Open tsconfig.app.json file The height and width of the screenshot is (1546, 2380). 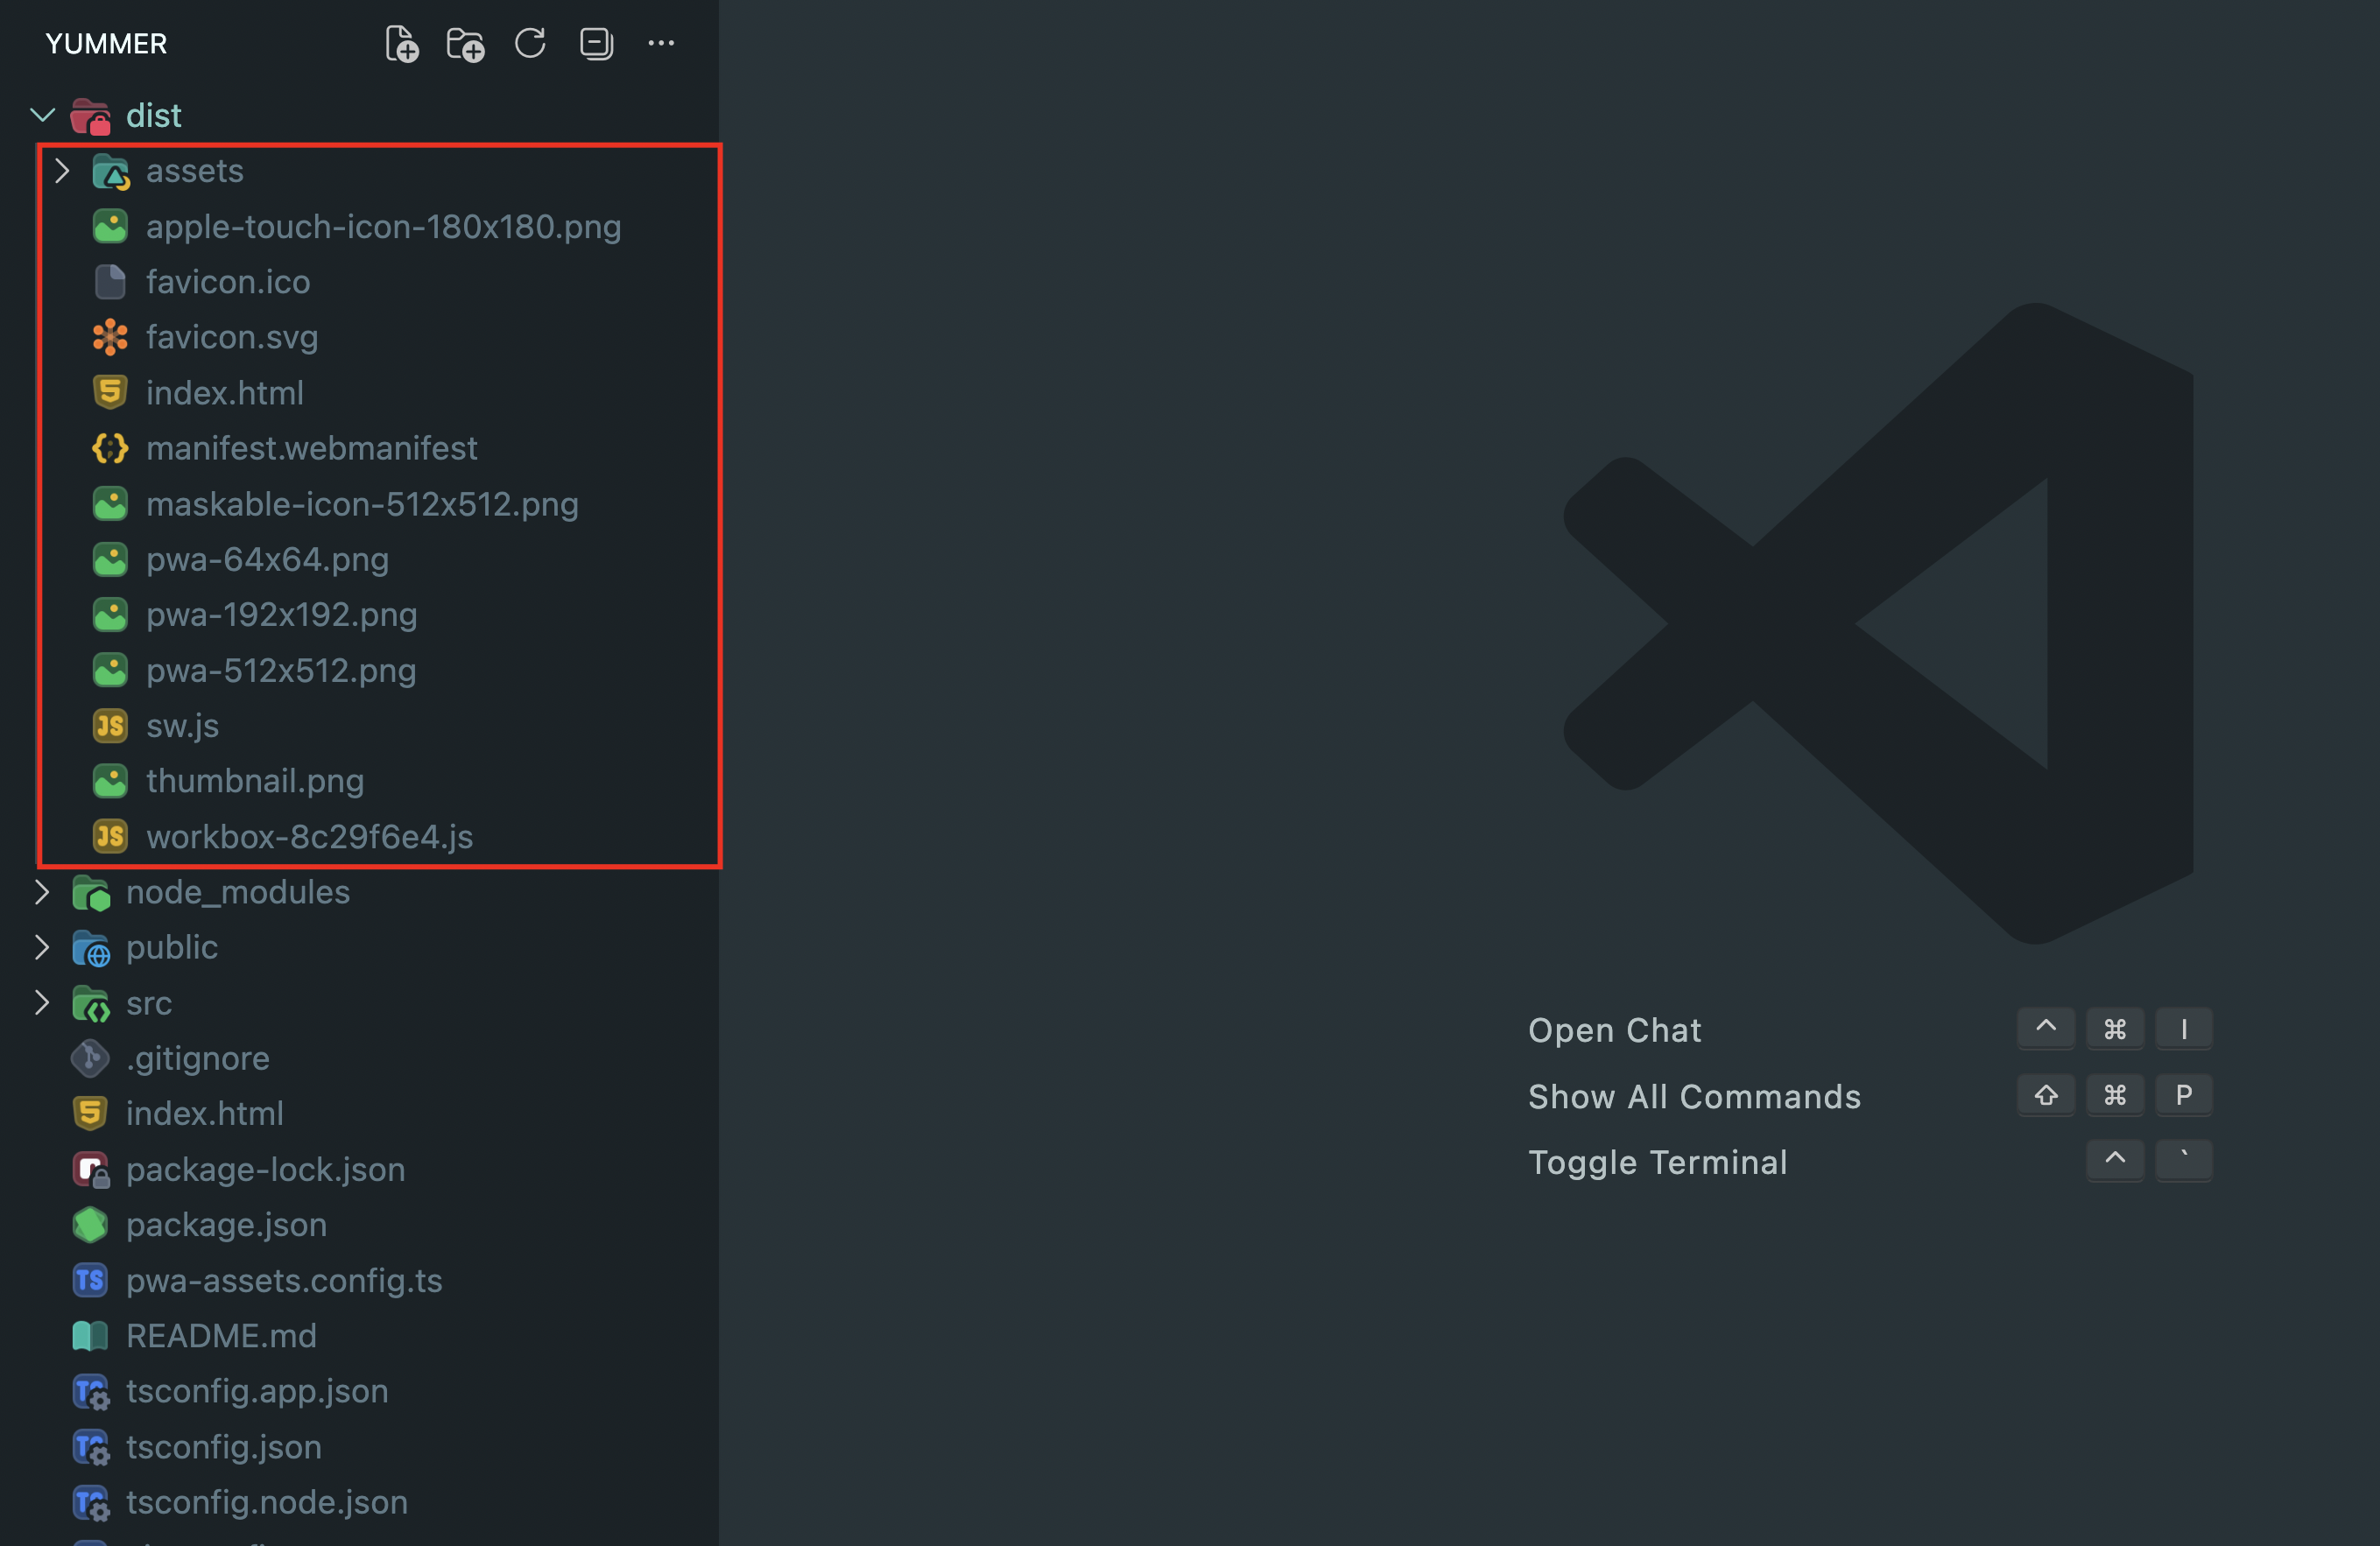pyautogui.click(x=257, y=1391)
